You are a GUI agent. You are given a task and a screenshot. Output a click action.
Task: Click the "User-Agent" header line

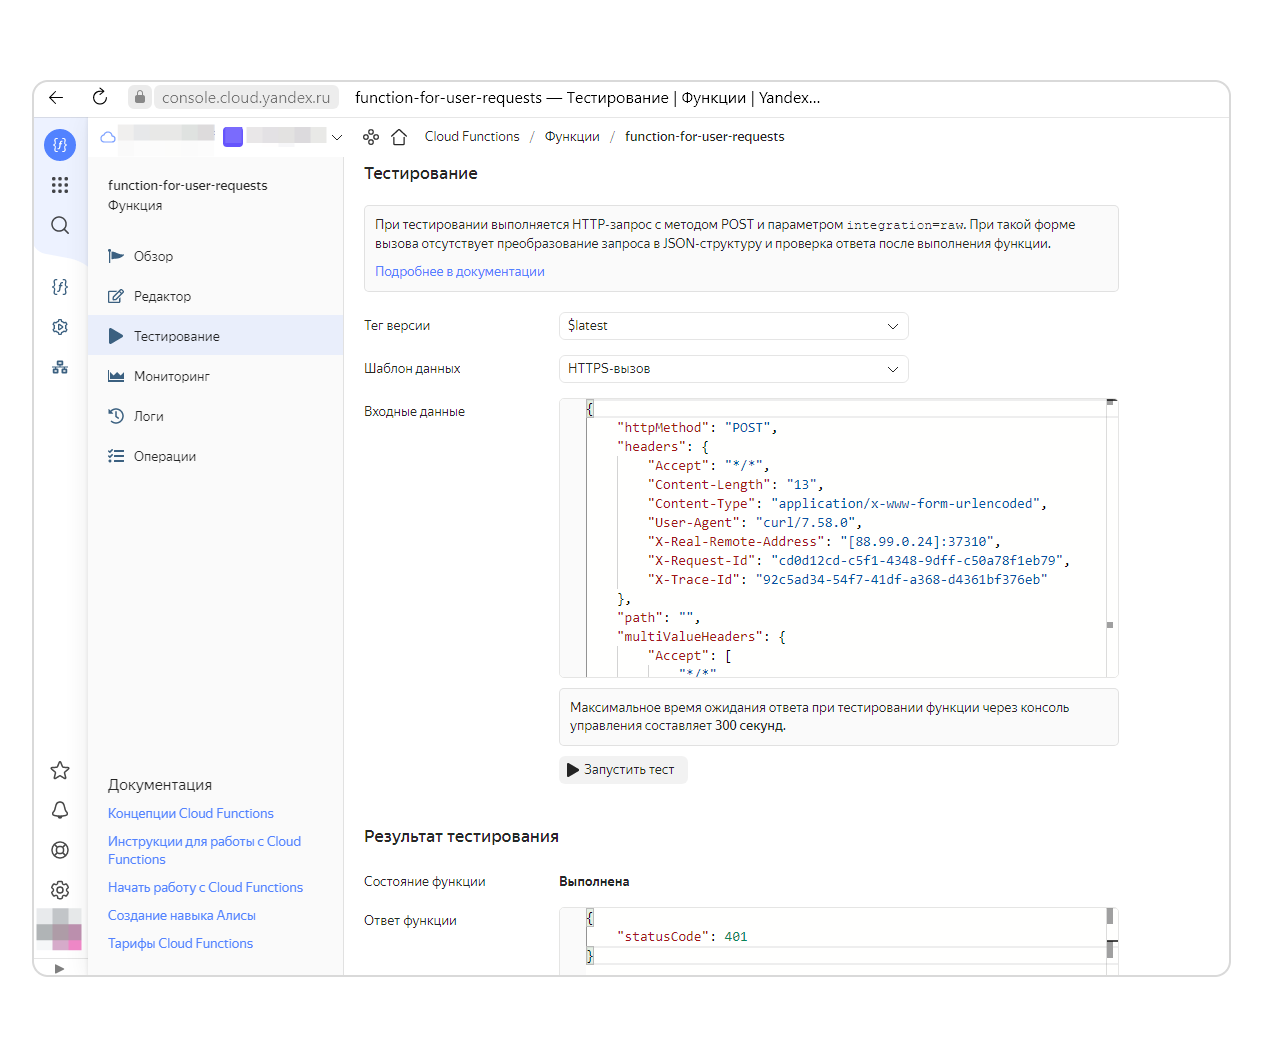click(755, 523)
